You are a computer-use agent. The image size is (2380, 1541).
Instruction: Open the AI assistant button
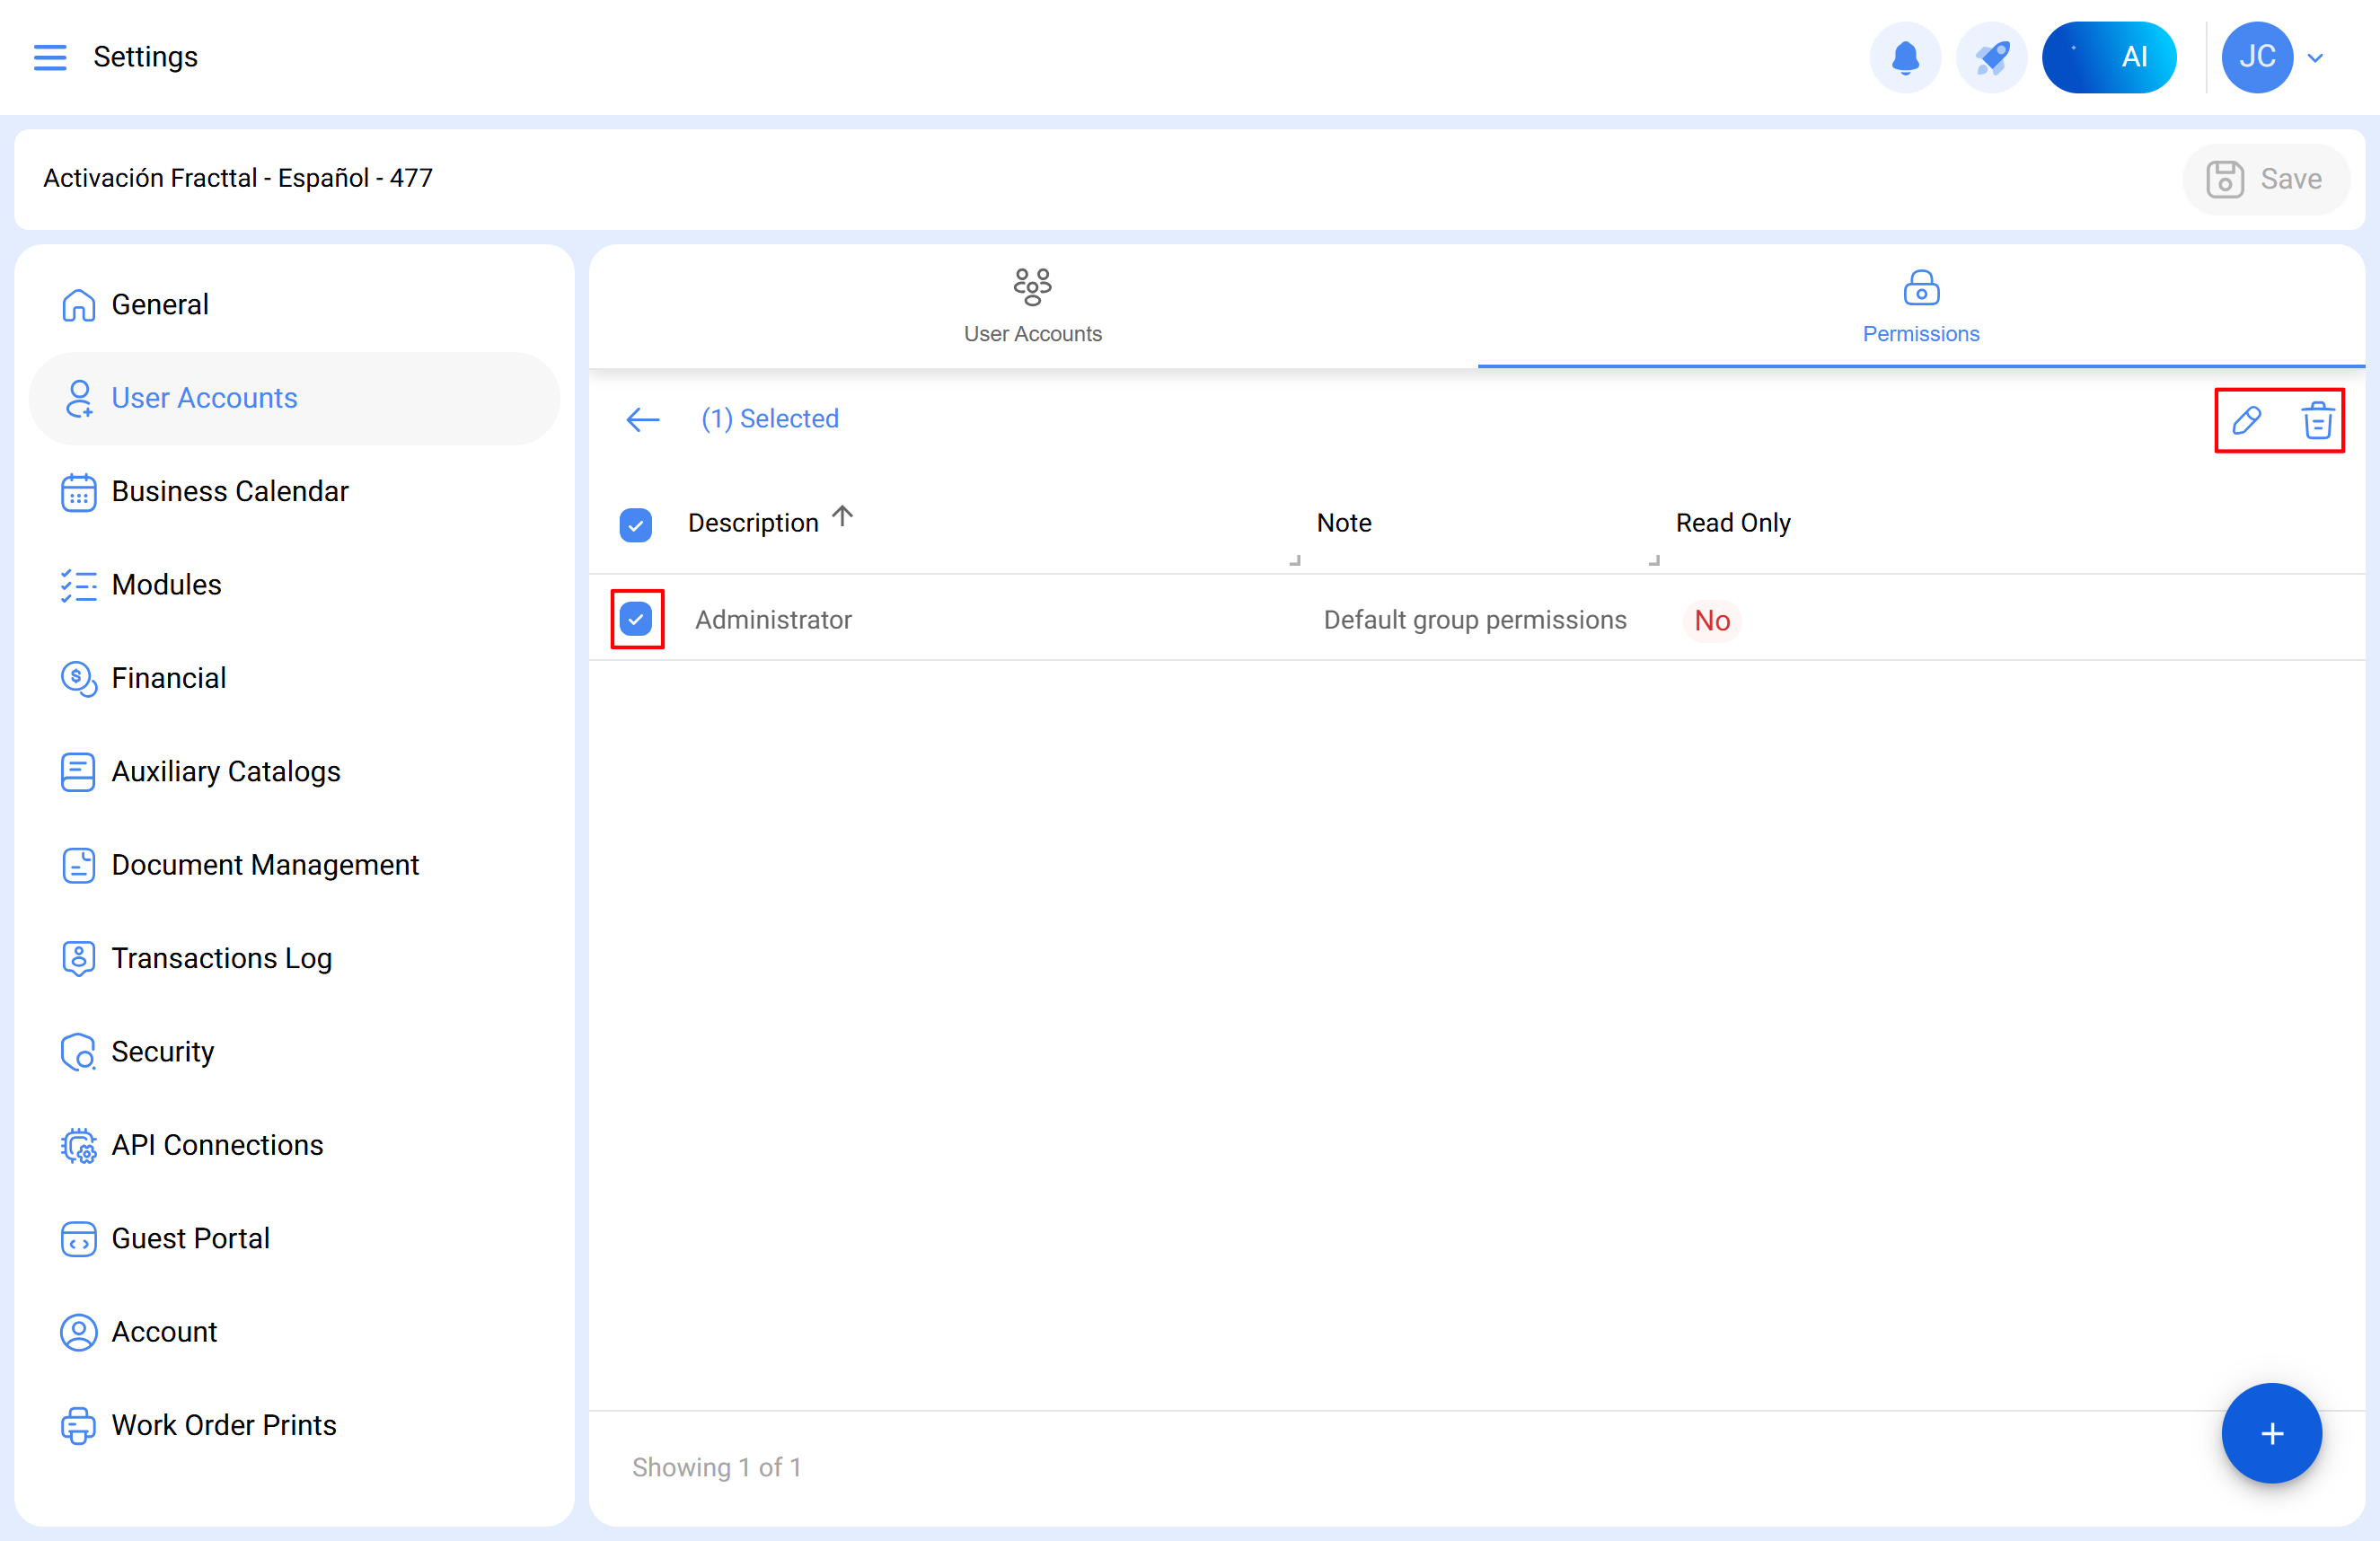tap(2108, 57)
